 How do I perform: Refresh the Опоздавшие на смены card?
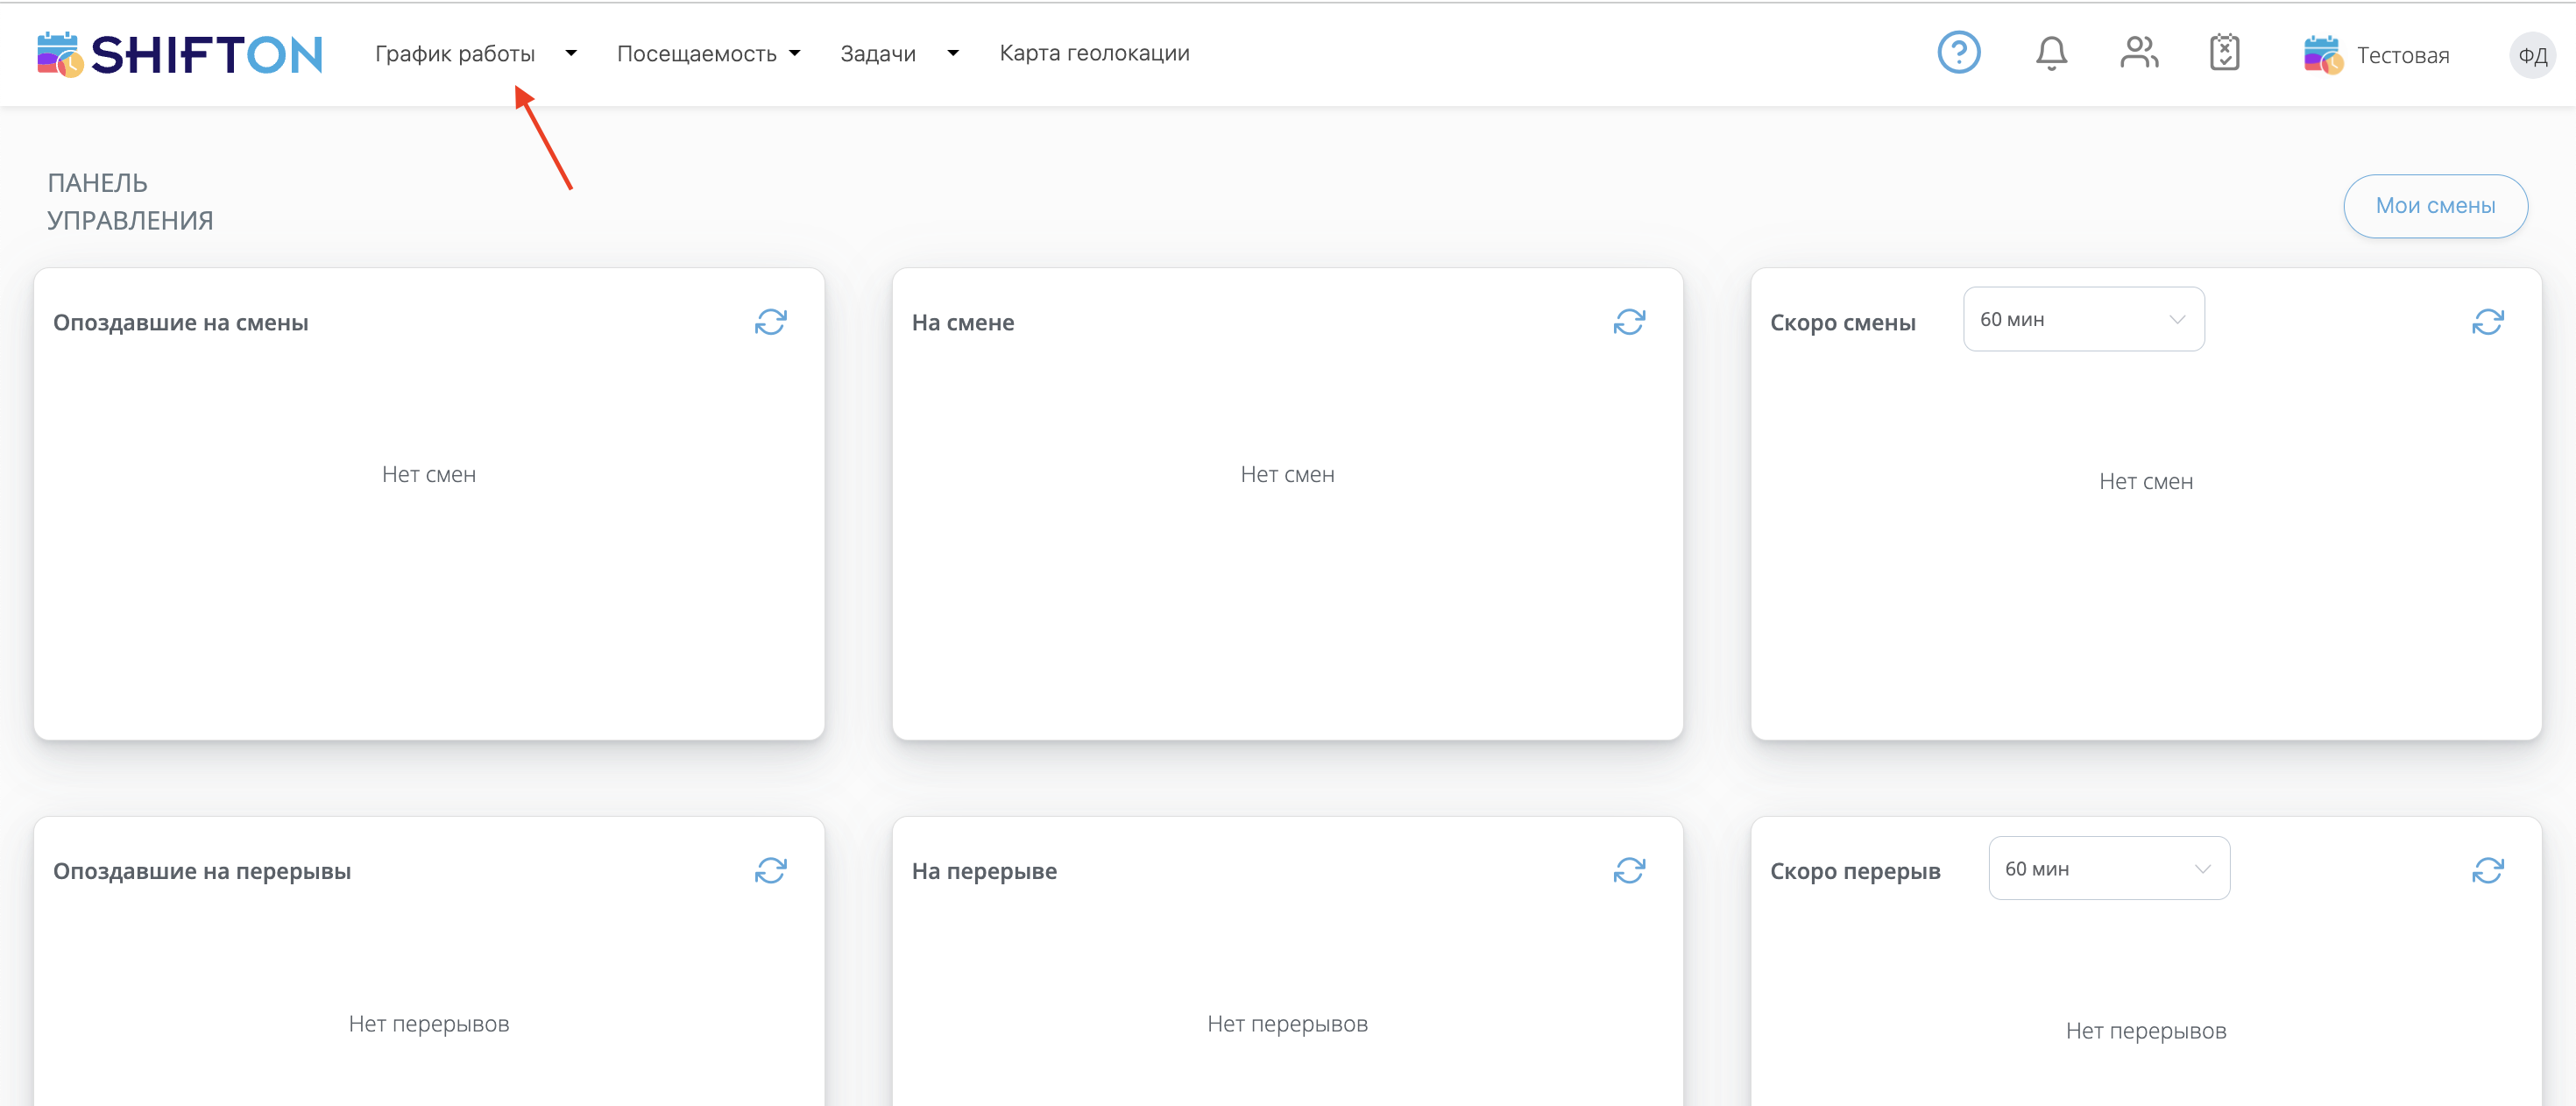tap(770, 322)
